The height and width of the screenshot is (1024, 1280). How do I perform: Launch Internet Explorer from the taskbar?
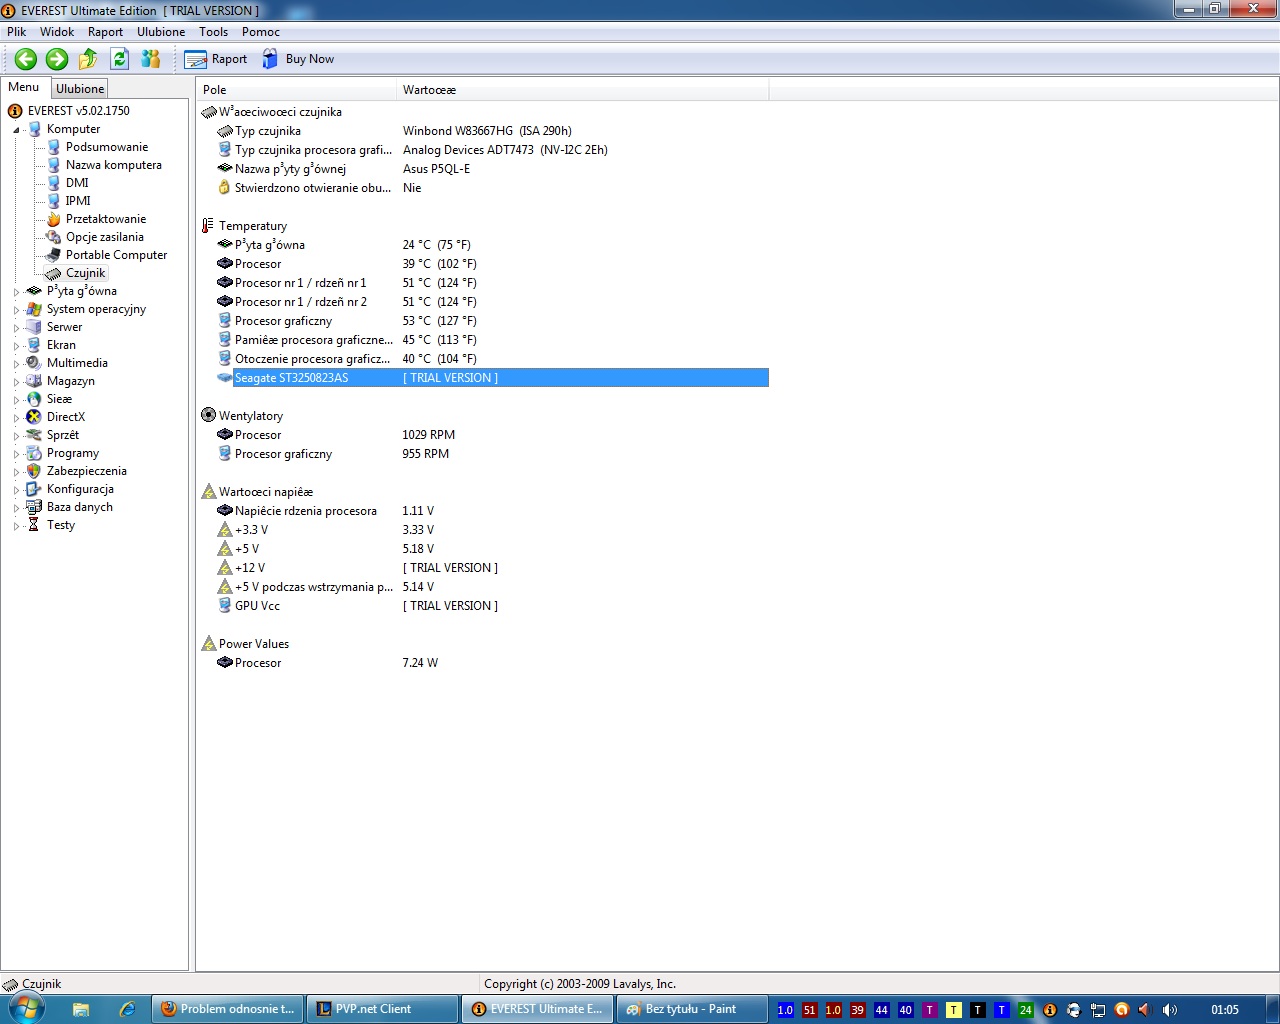coord(127,1009)
